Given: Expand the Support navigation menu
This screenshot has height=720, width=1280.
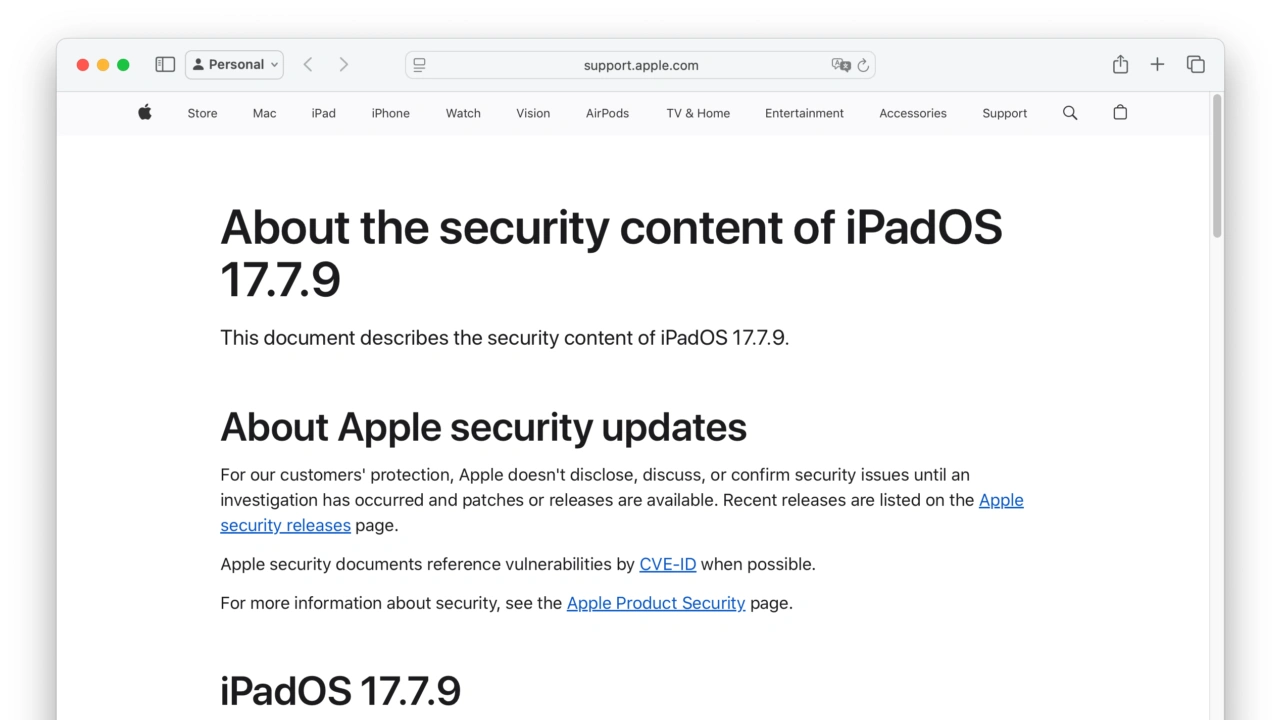Looking at the screenshot, I should [x=1004, y=113].
